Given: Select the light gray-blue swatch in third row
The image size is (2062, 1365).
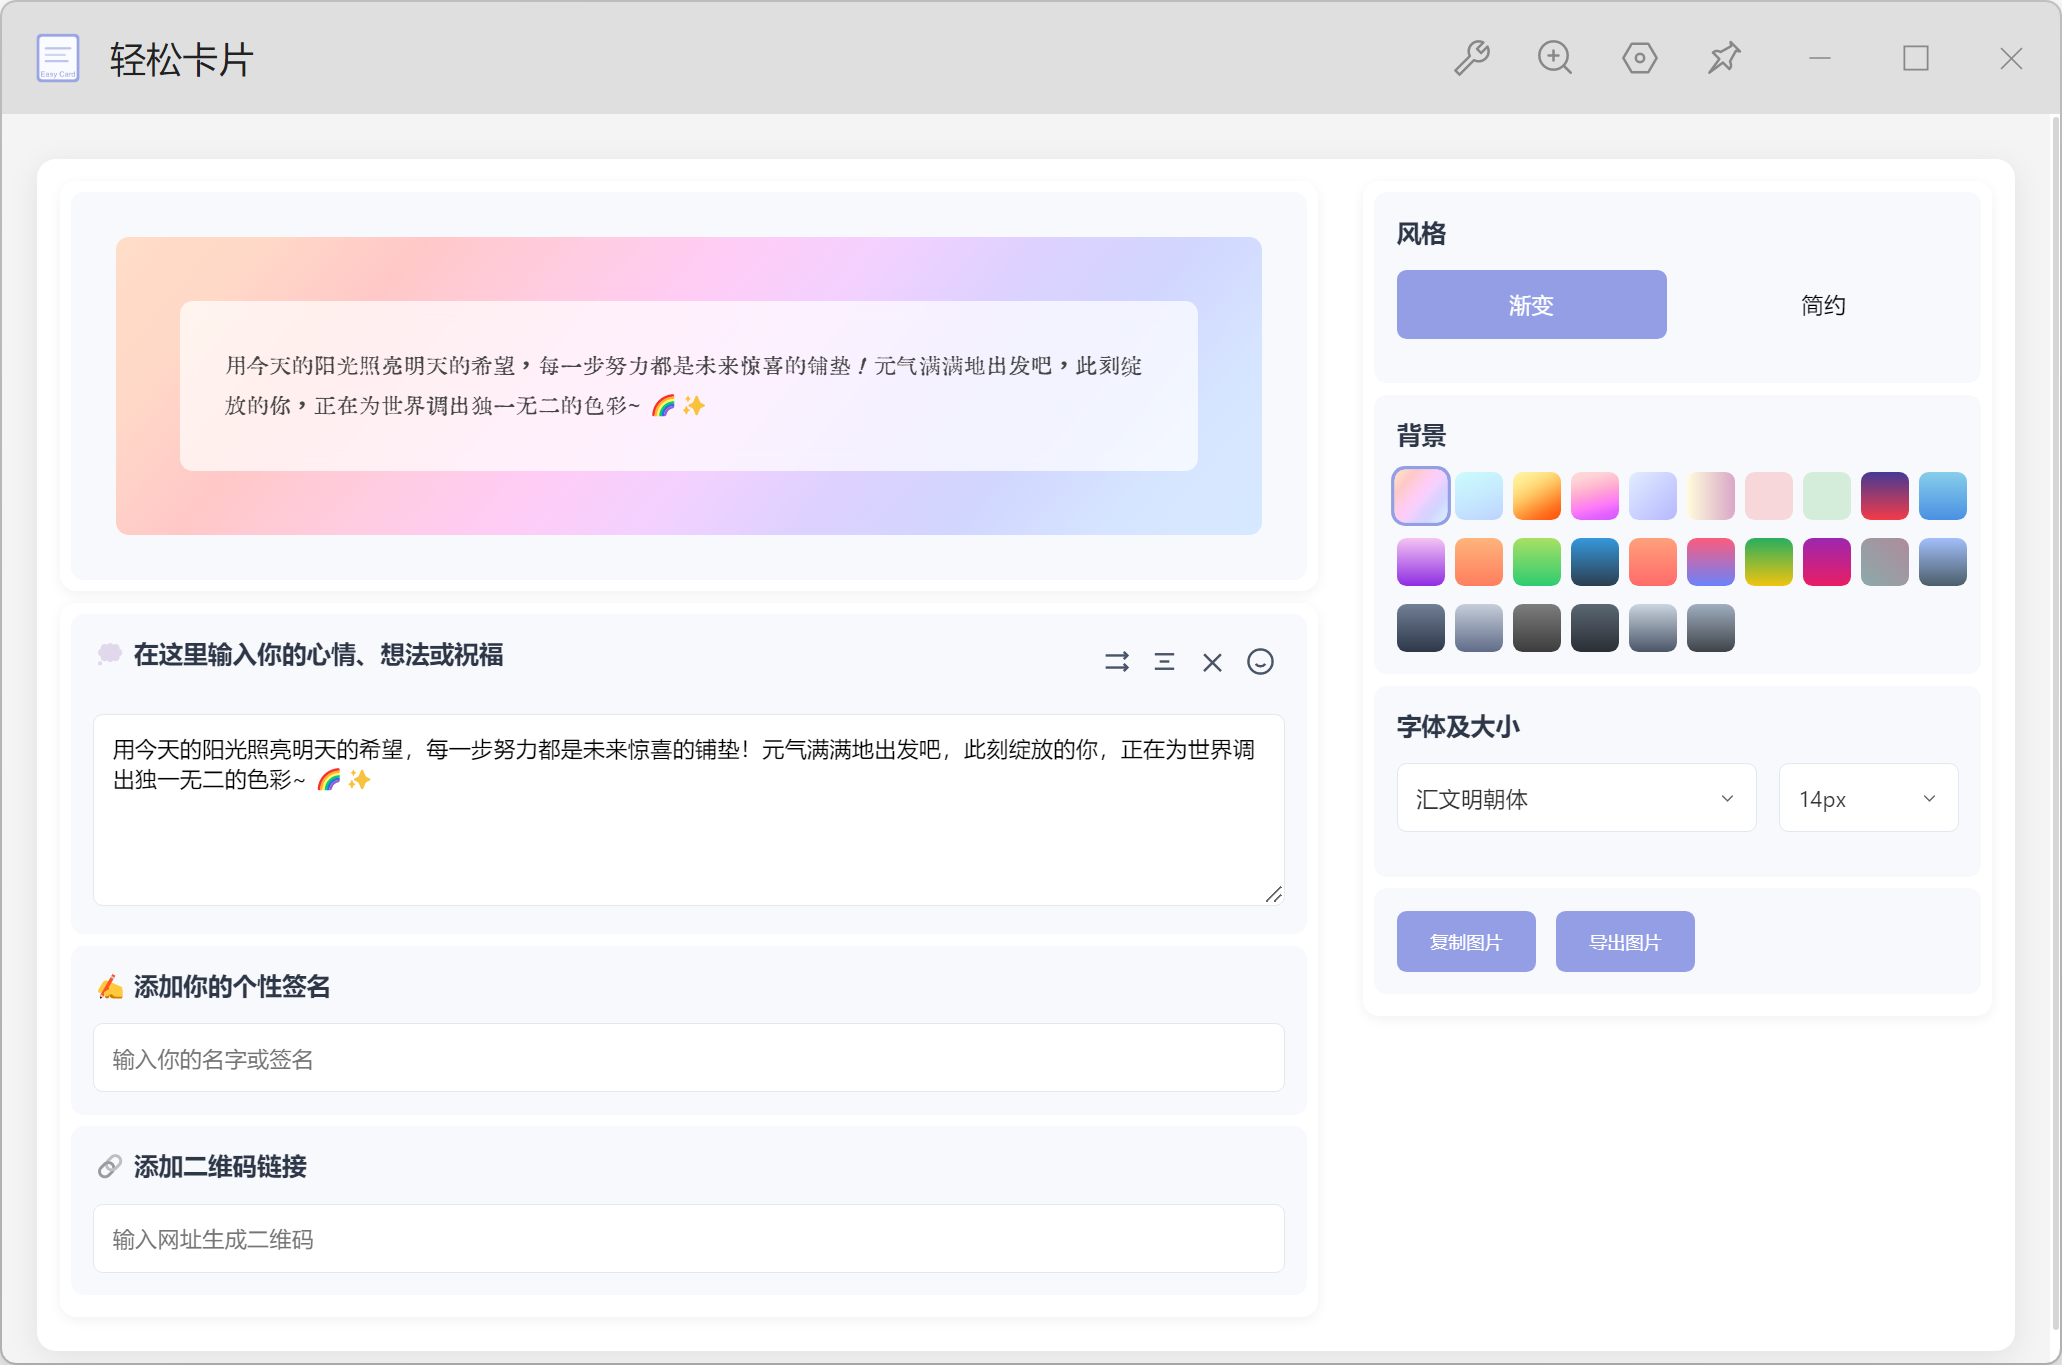Looking at the screenshot, I should tap(1479, 628).
